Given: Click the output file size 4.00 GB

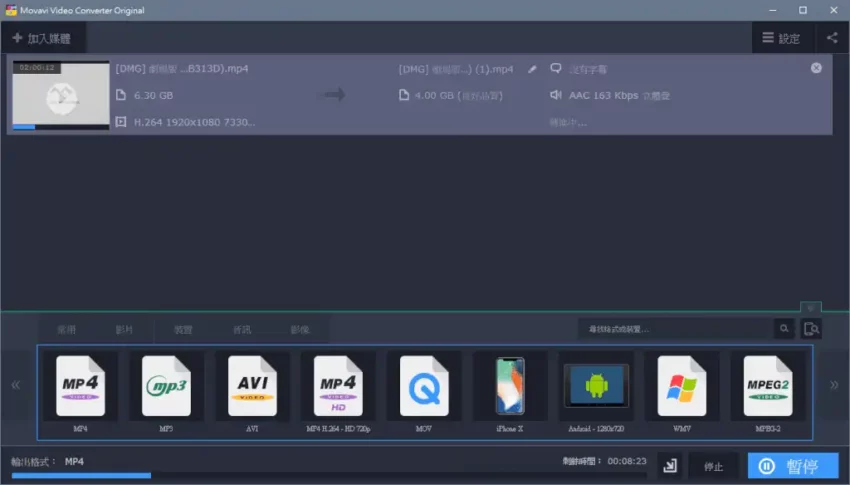Looking at the screenshot, I should (x=459, y=95).
